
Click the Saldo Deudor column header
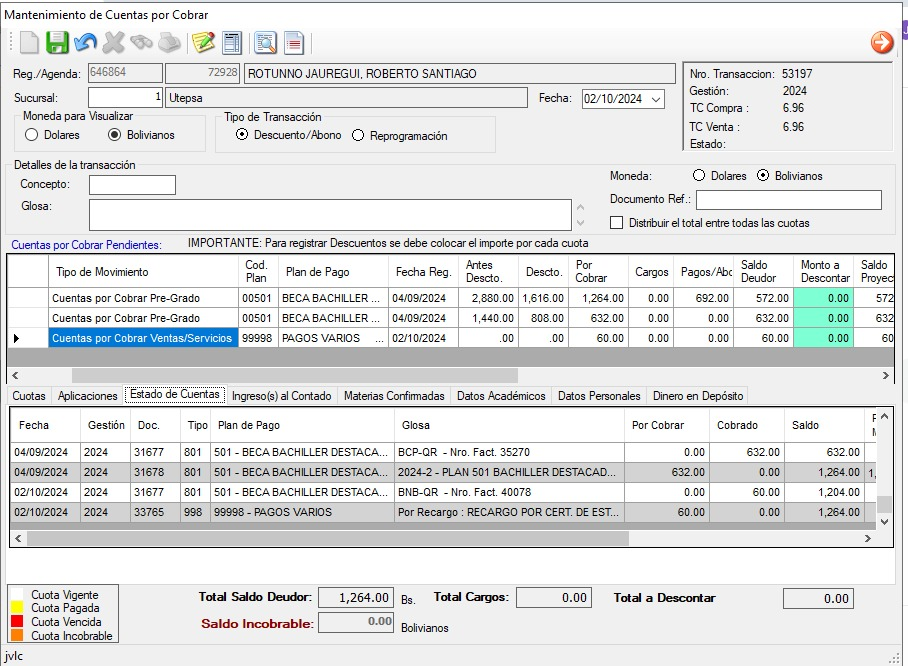763,272
